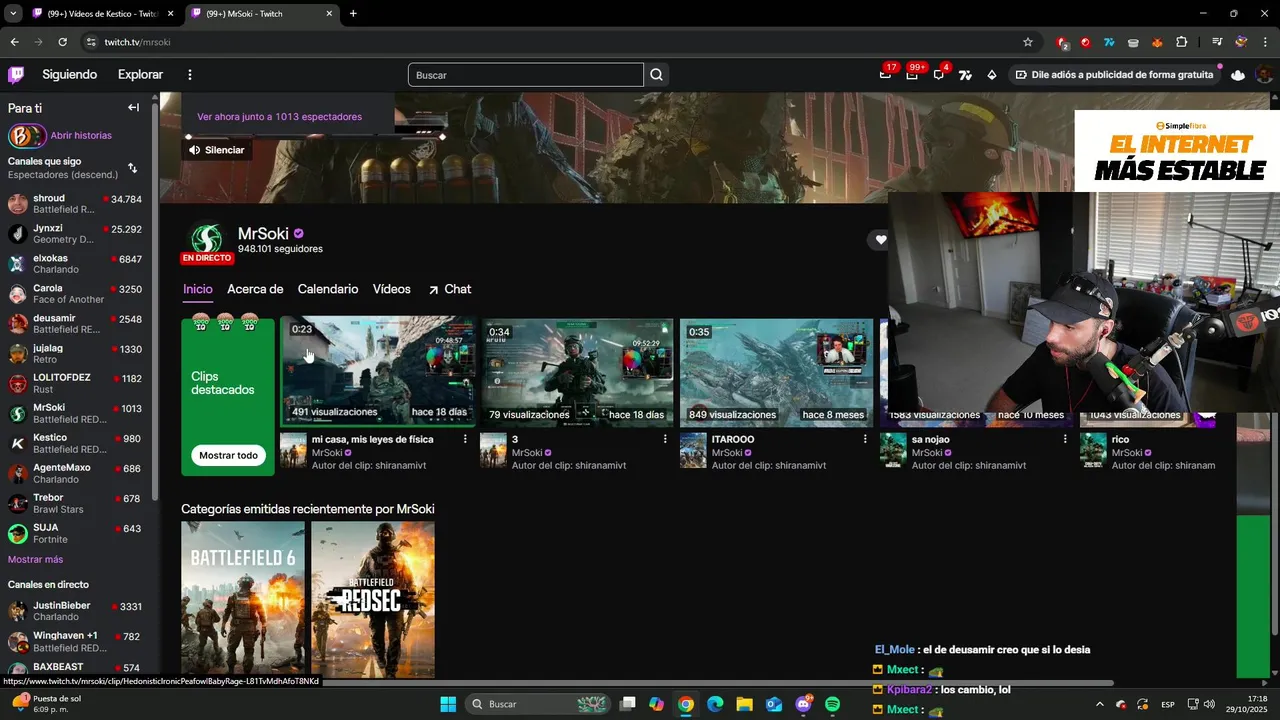Open Chrome media controls icon
The width and height of the screenshot is (1280, 720).
[x=1217, y=42]
